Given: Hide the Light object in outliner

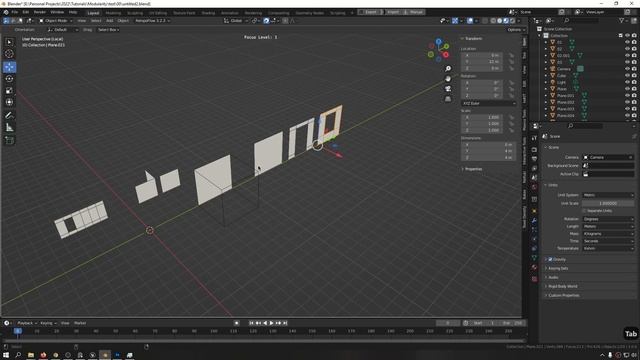Looking at the screenshot, I should pyautogui.click(x=627, y=82).
